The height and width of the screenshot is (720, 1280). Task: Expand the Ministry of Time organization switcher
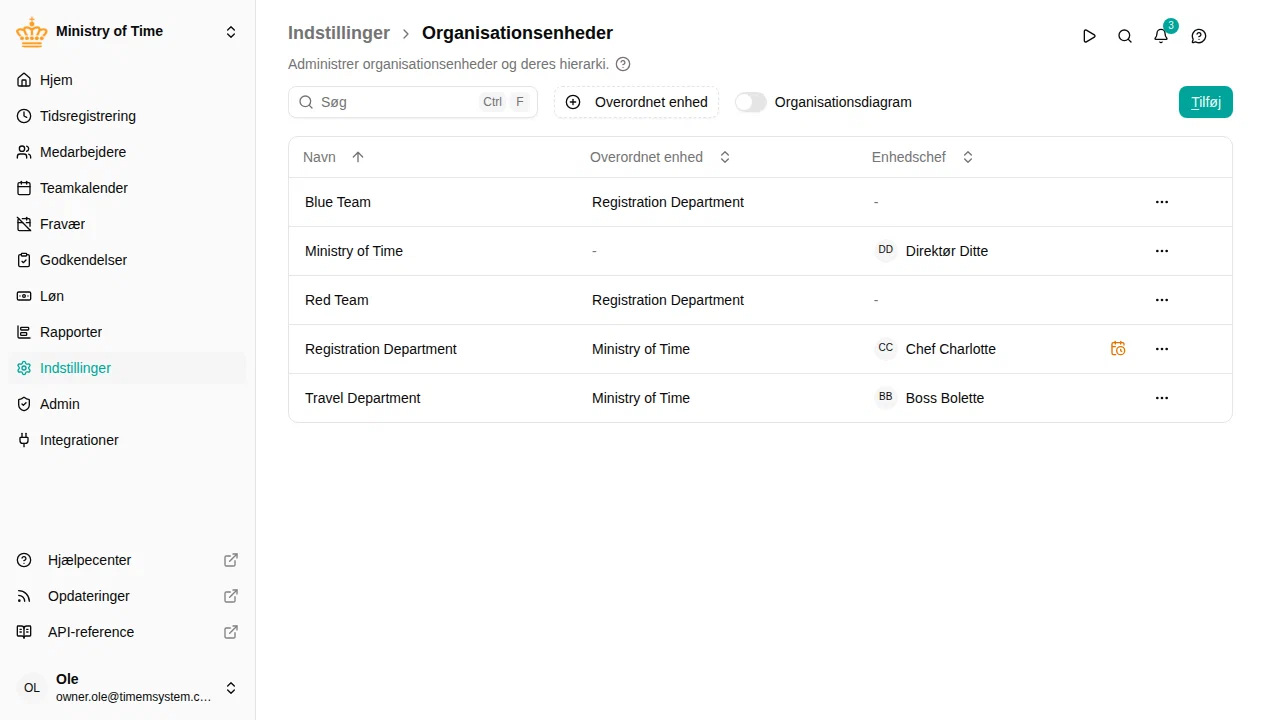click(x=231, y=32)
